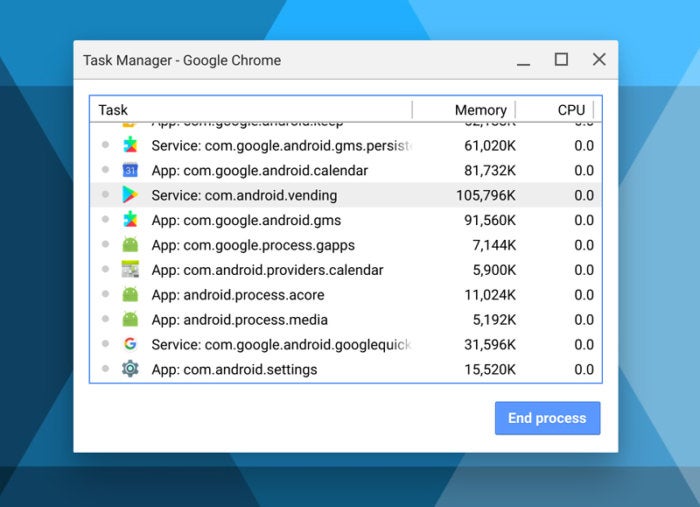Select 'App: android.process.acore' row text

[x=238, y=295]
